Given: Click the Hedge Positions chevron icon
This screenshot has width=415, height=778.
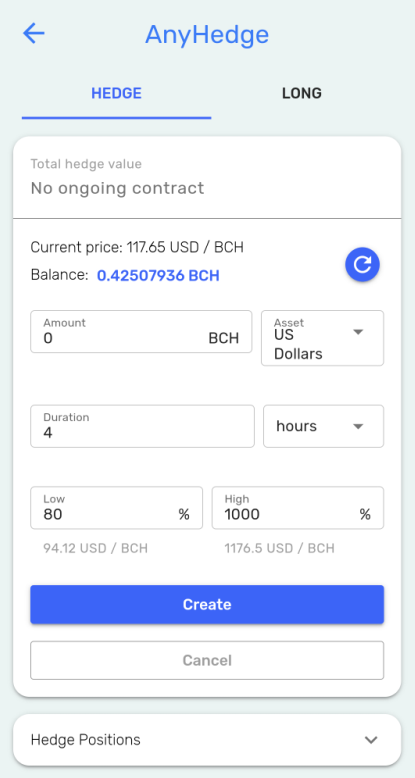Looking at the screenshot, I should (x=371, y=740).
